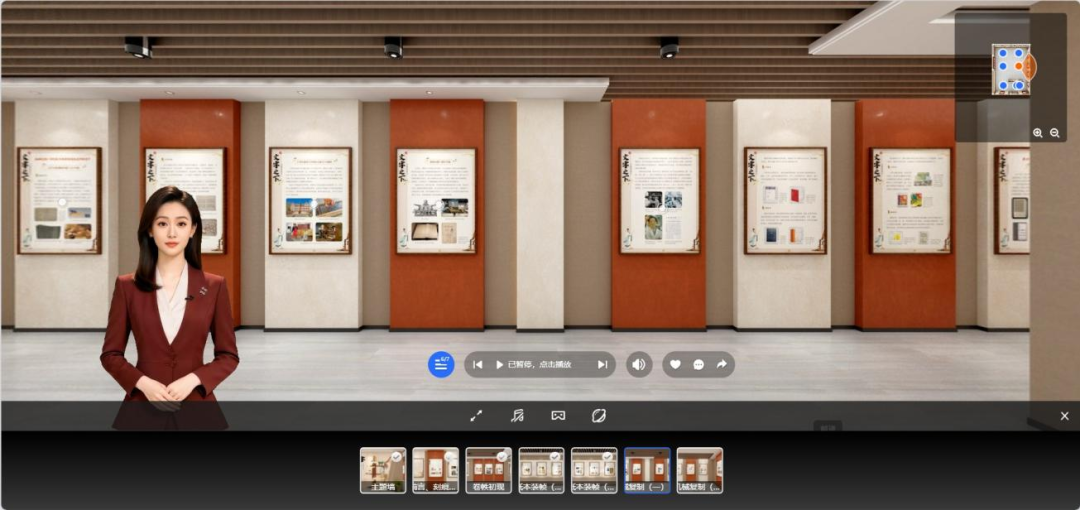Viewport: 1080px width, 510px height.
Task: Toggle the little planet view icon
Action: coord(599,416)
